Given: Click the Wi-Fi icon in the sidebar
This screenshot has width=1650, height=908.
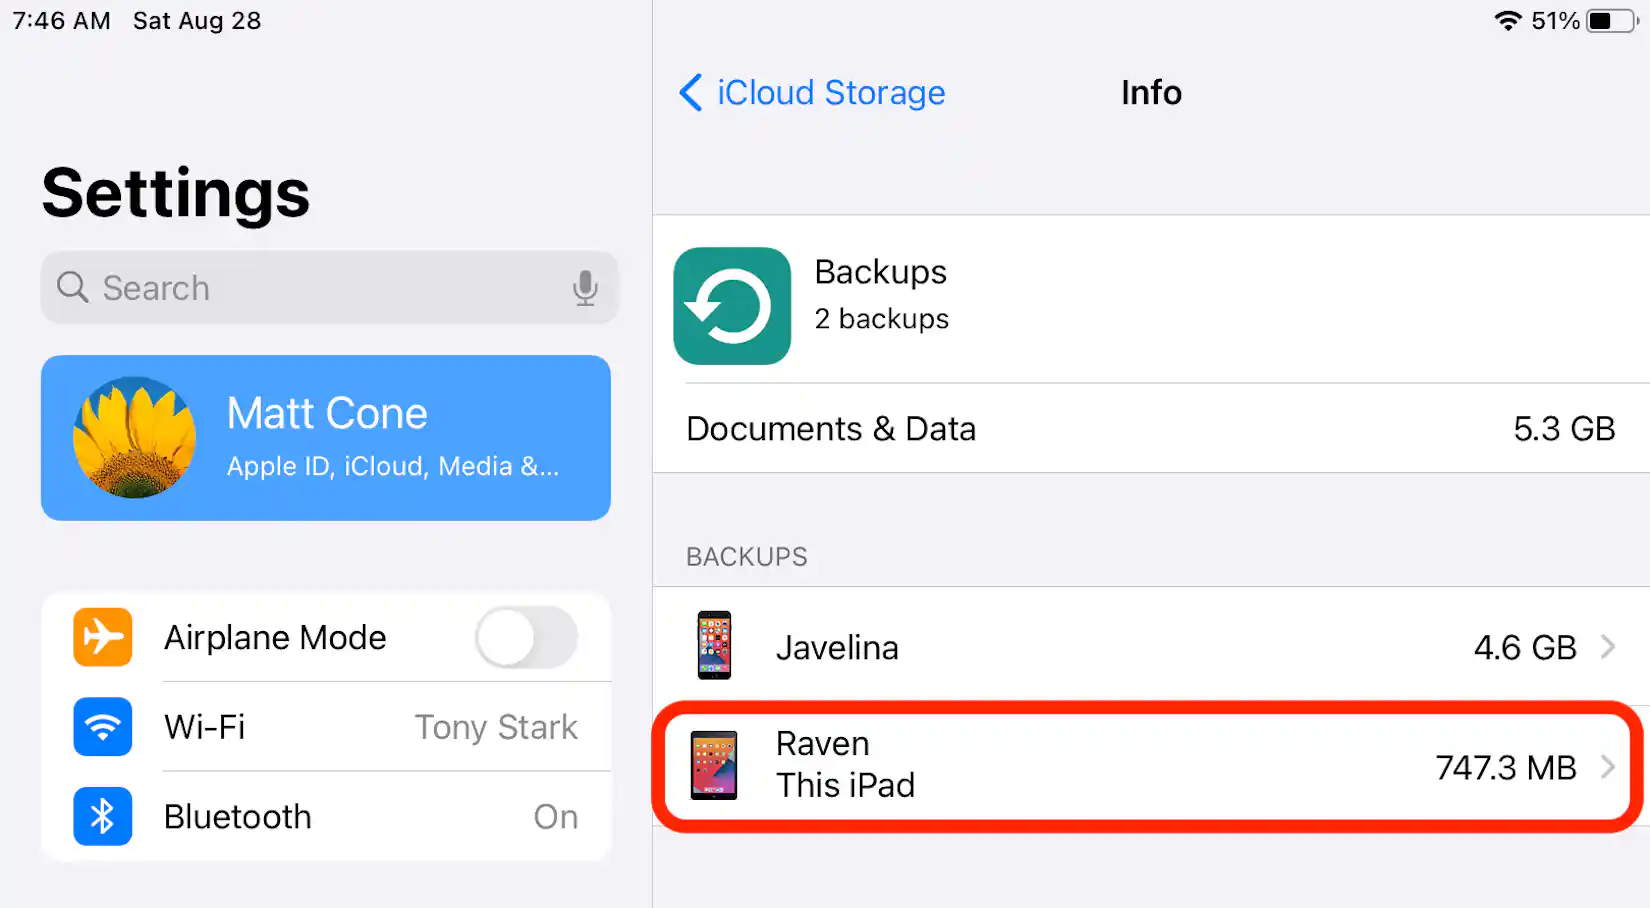Looking at the screenshot, I should point(102,727).
